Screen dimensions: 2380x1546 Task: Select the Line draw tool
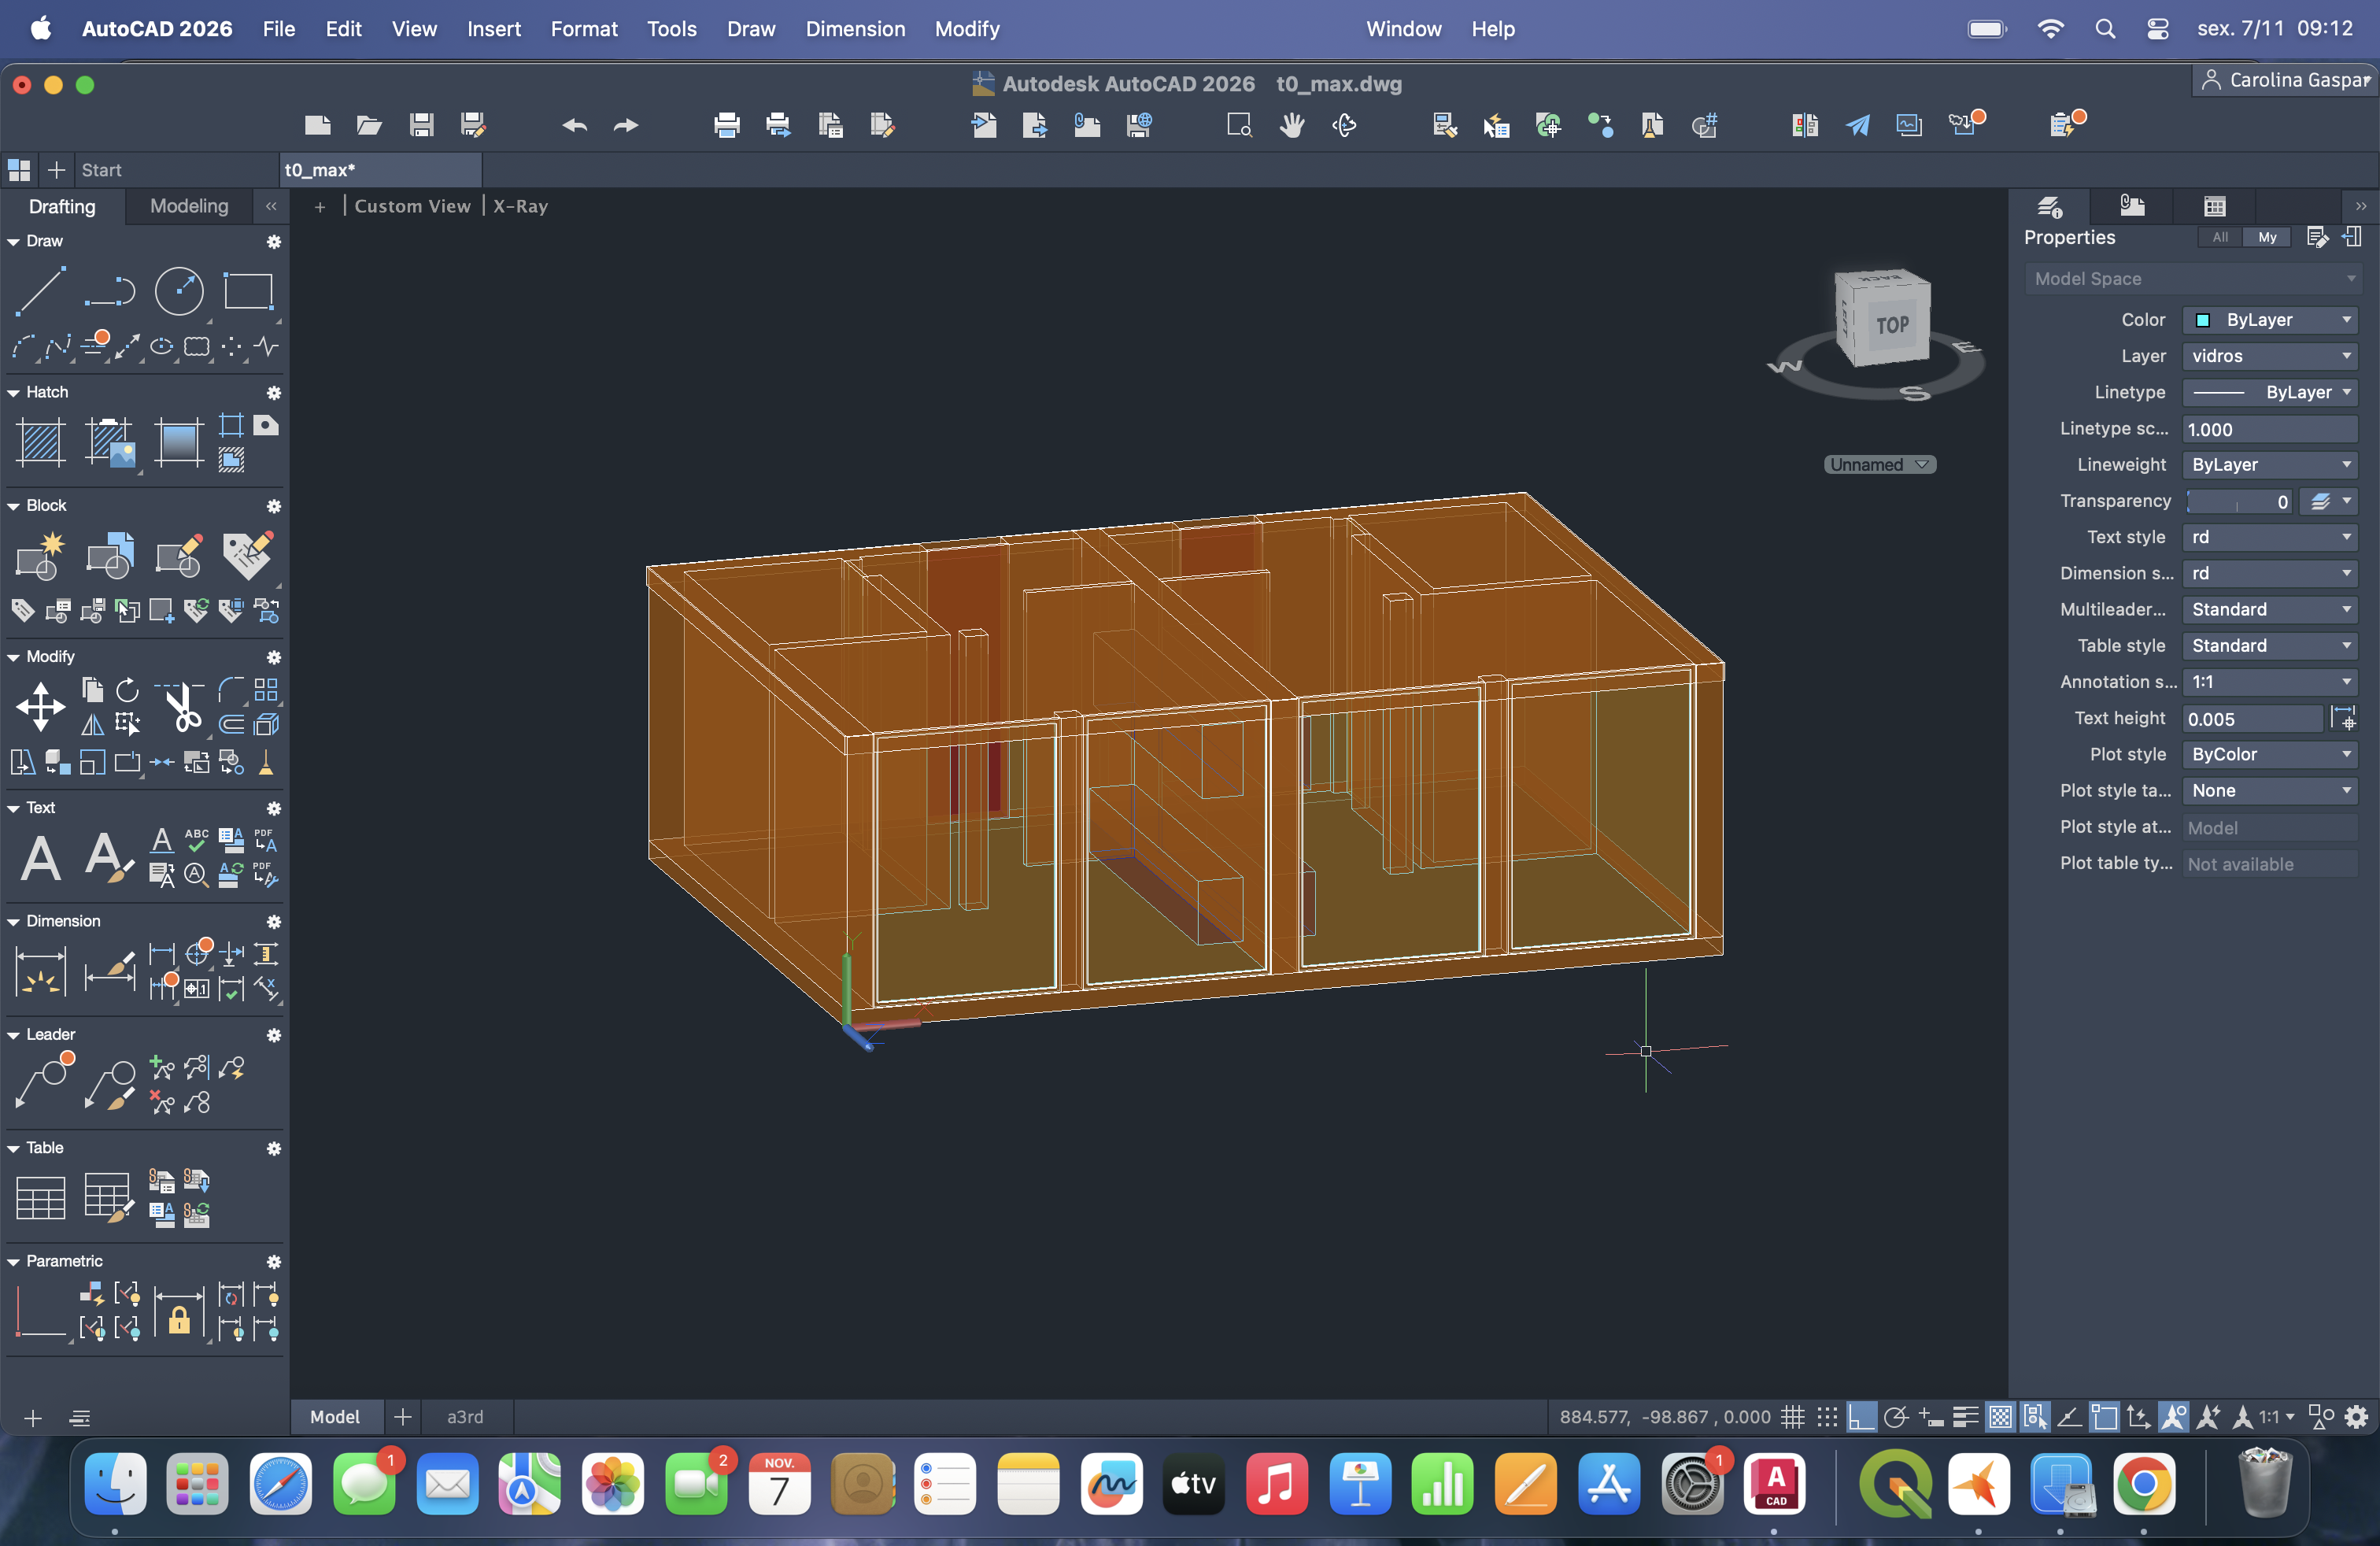tap(40, 291)
